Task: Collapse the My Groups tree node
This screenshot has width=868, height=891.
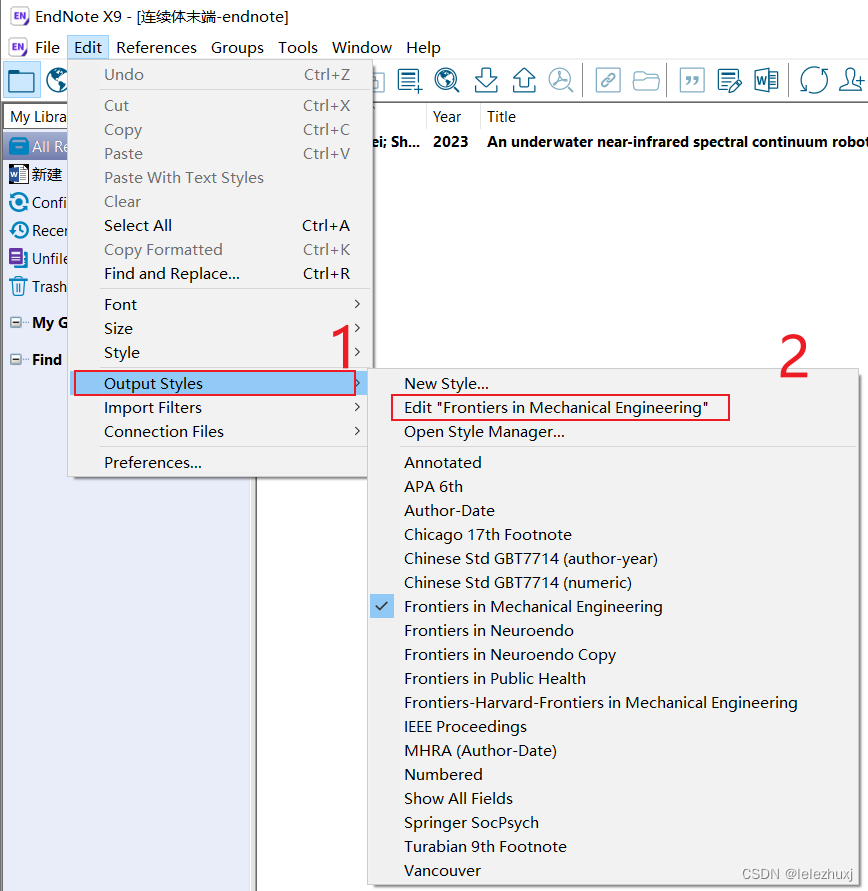Action: tap(16, 323)
